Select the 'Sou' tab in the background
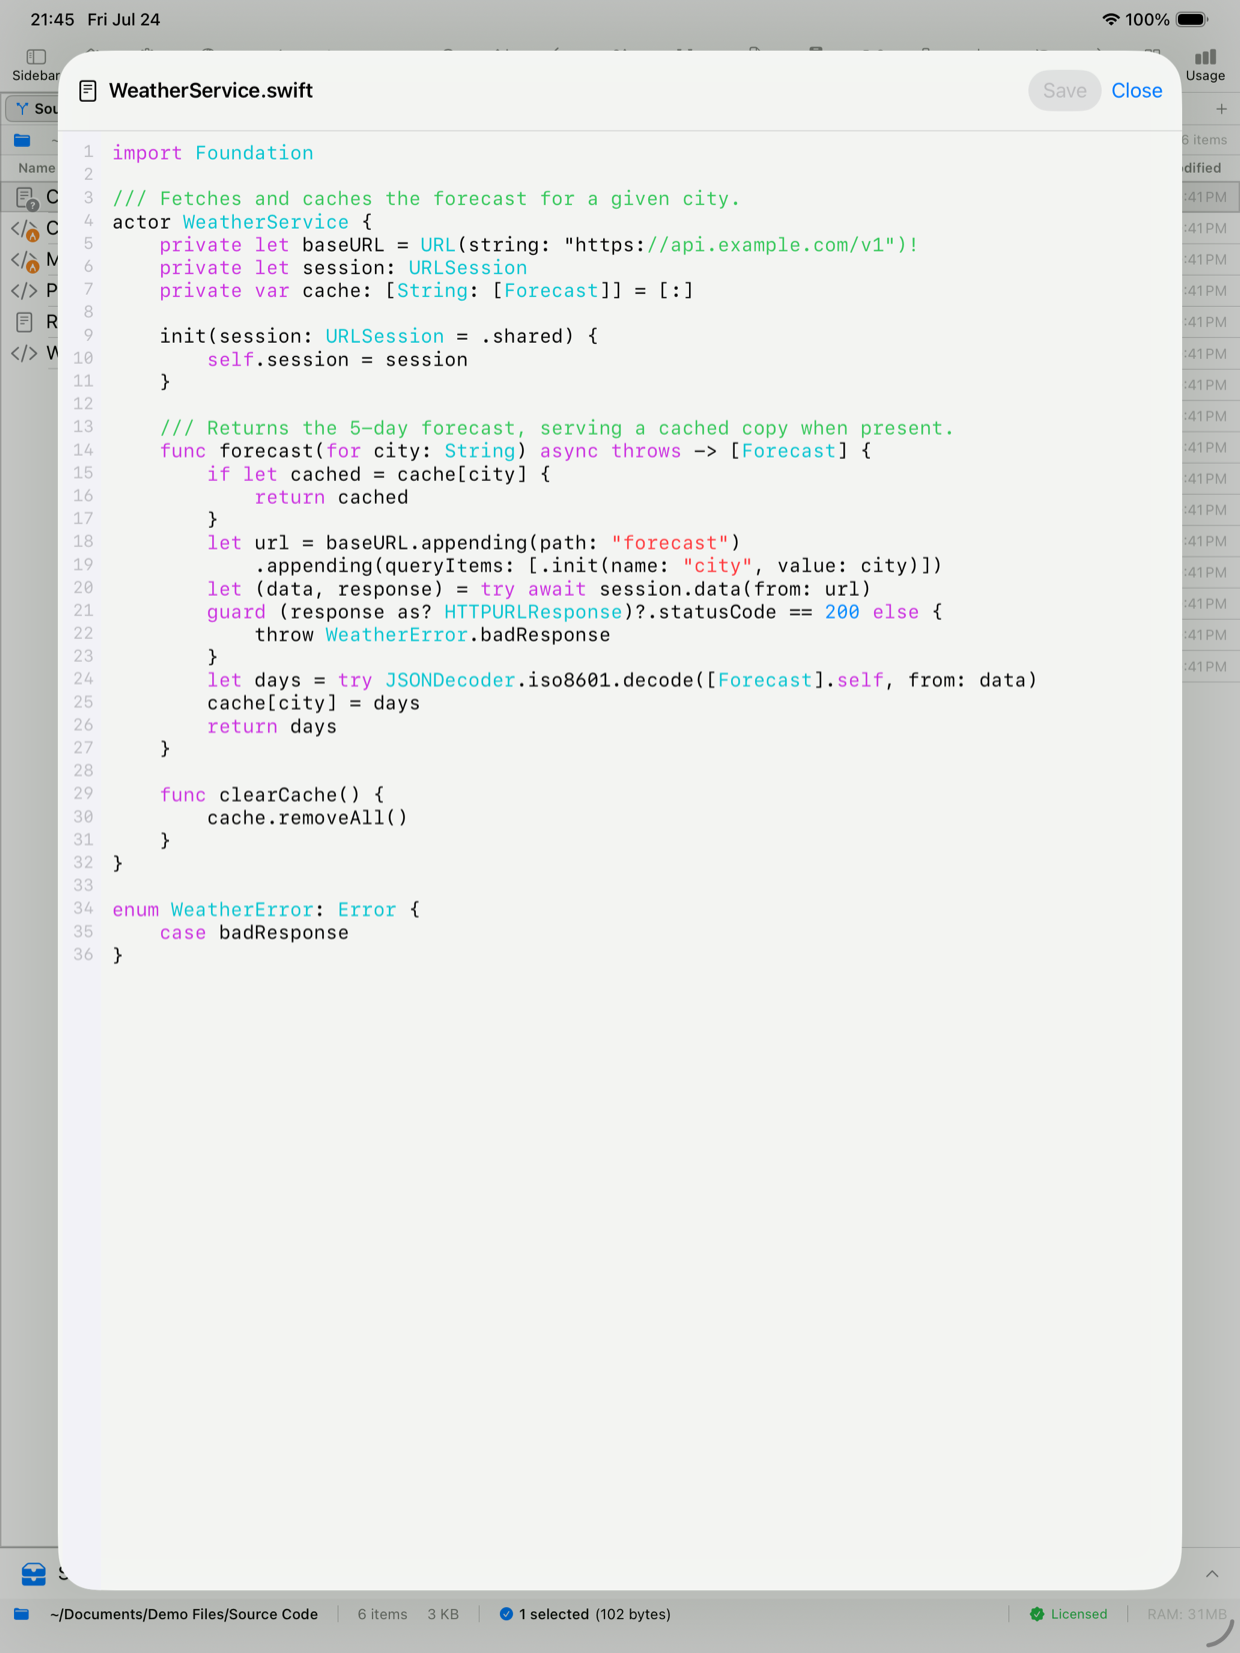Image resolution: width=1240 pixels, height=1653 pixels. click(x=33, y=108)
